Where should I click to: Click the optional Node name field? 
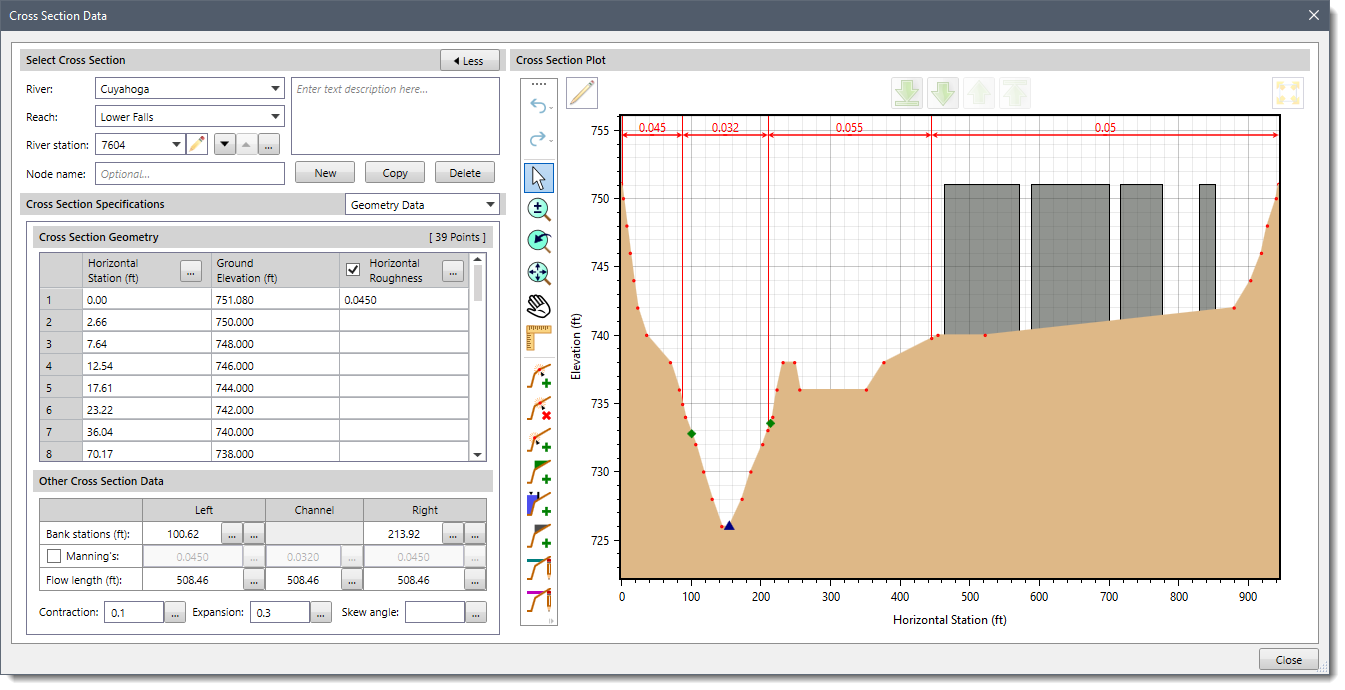point(189,171)
